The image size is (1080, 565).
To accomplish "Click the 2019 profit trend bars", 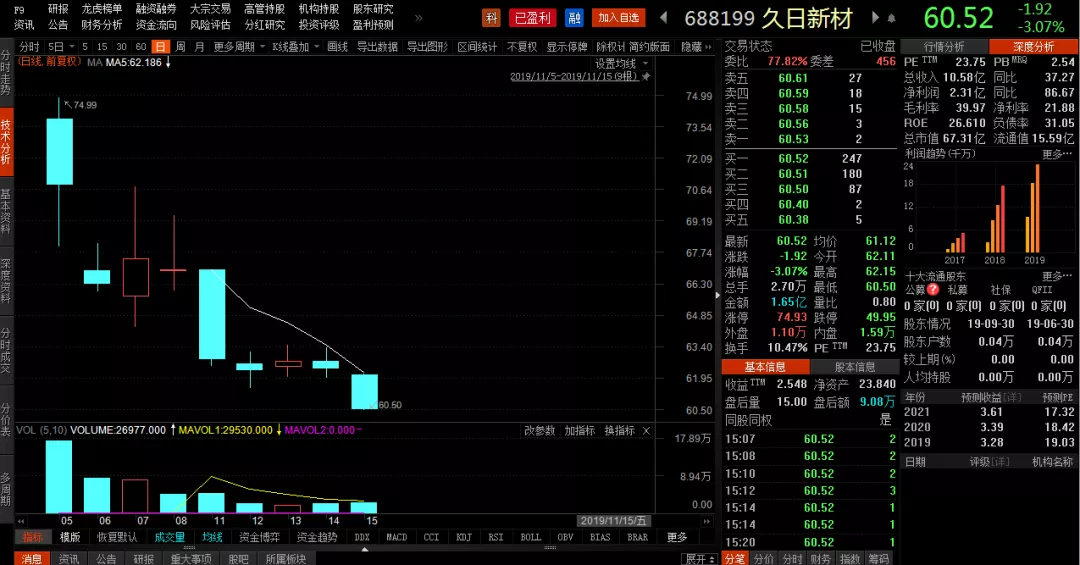I will pyautogui.click(x=1032, y=208).
